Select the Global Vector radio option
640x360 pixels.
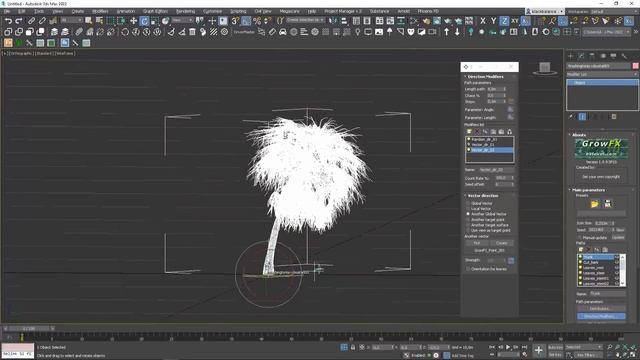[468, 203]
